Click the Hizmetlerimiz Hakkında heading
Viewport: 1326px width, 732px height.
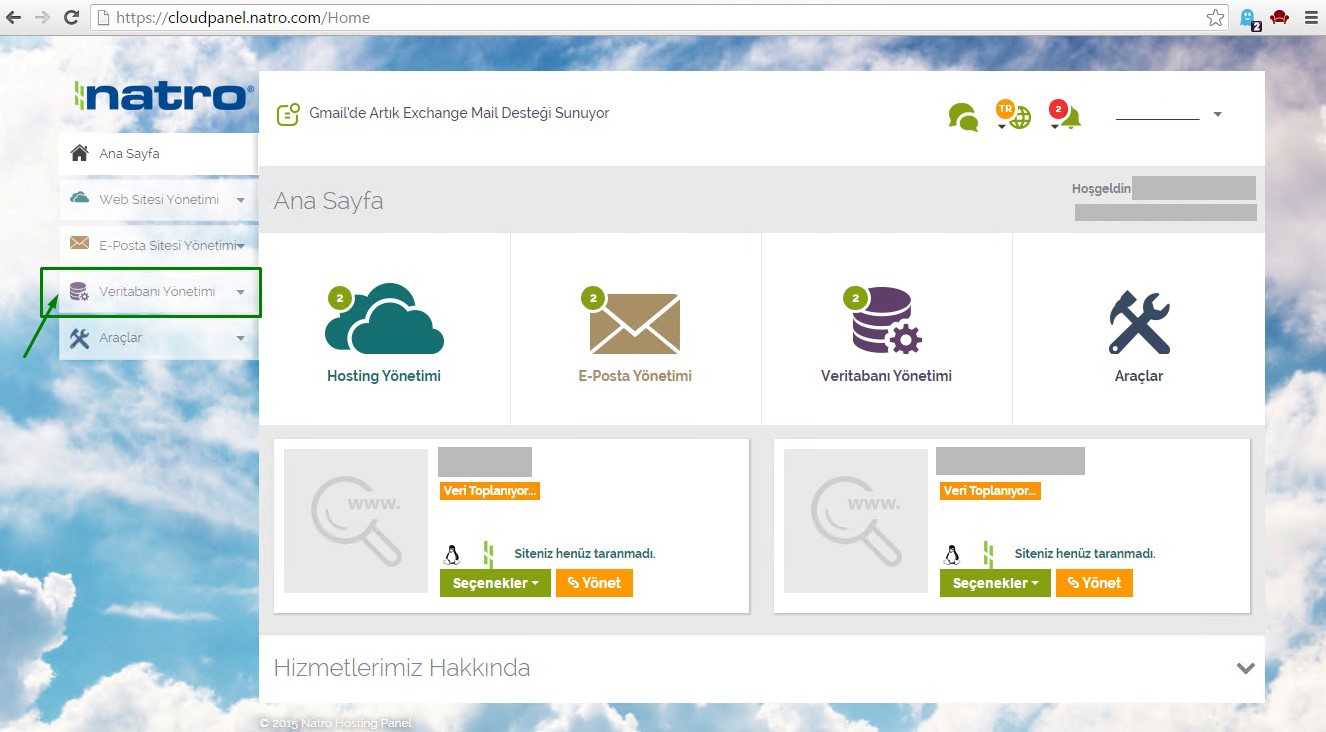coord(402,668)
